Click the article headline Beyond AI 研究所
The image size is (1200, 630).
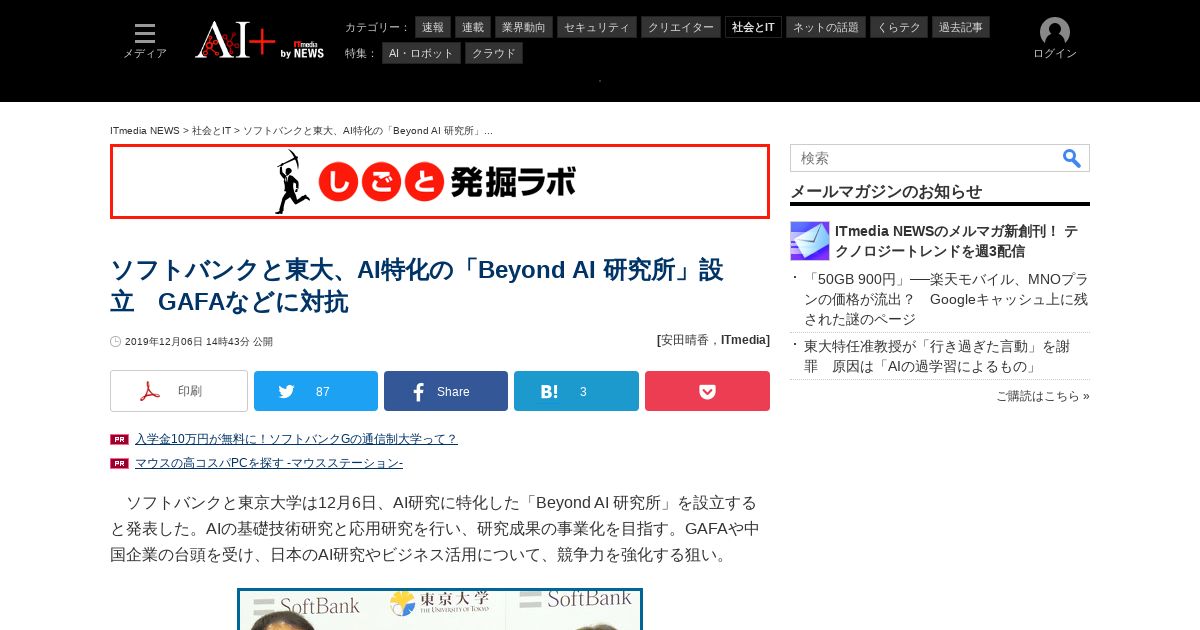tap(417, 286)
